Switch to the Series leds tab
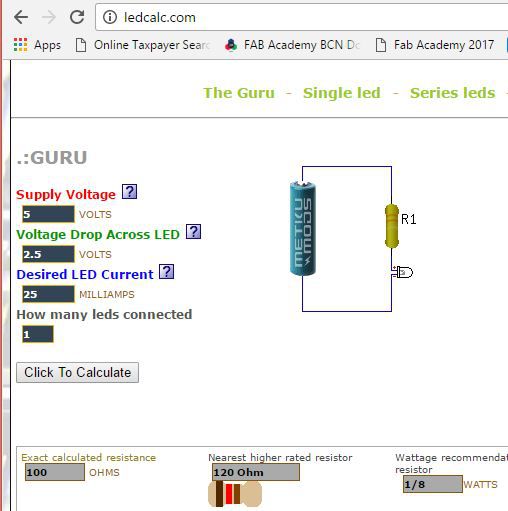The height and width of the screenshot is (511, 508). click(x=453, y=93)
